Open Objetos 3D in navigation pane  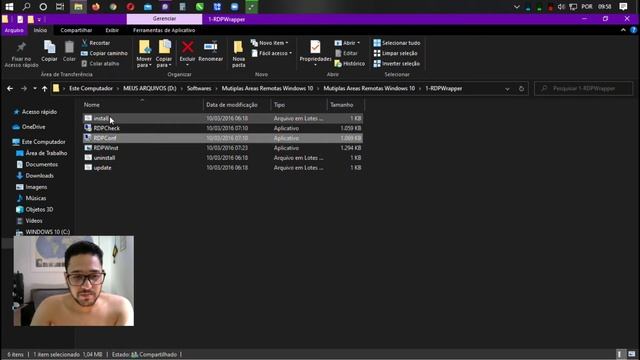(x=35, y=209)
